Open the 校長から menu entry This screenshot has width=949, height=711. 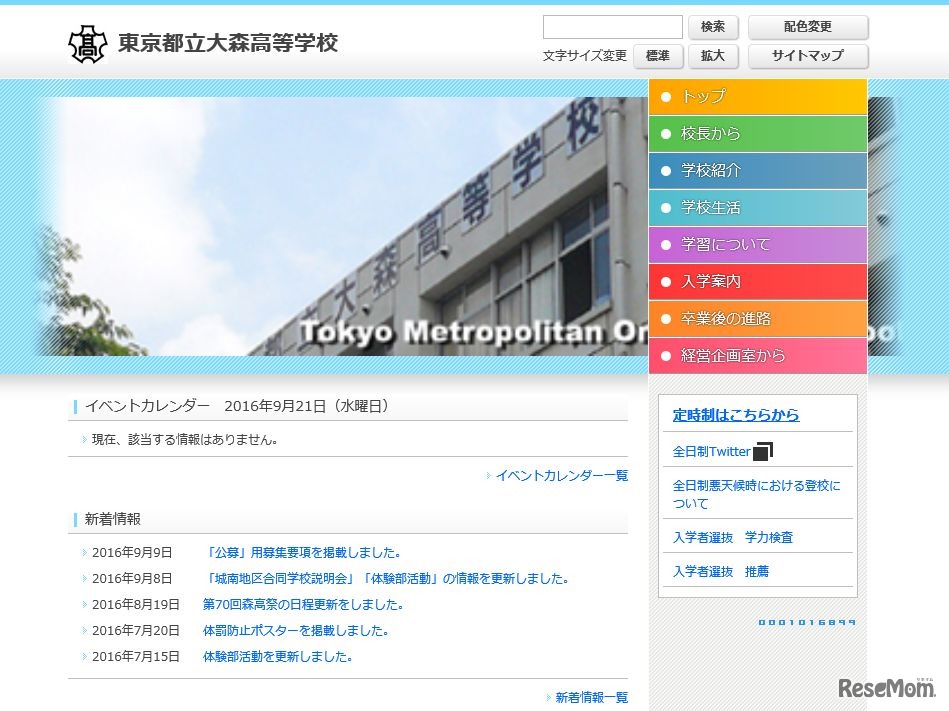(757, 133)
